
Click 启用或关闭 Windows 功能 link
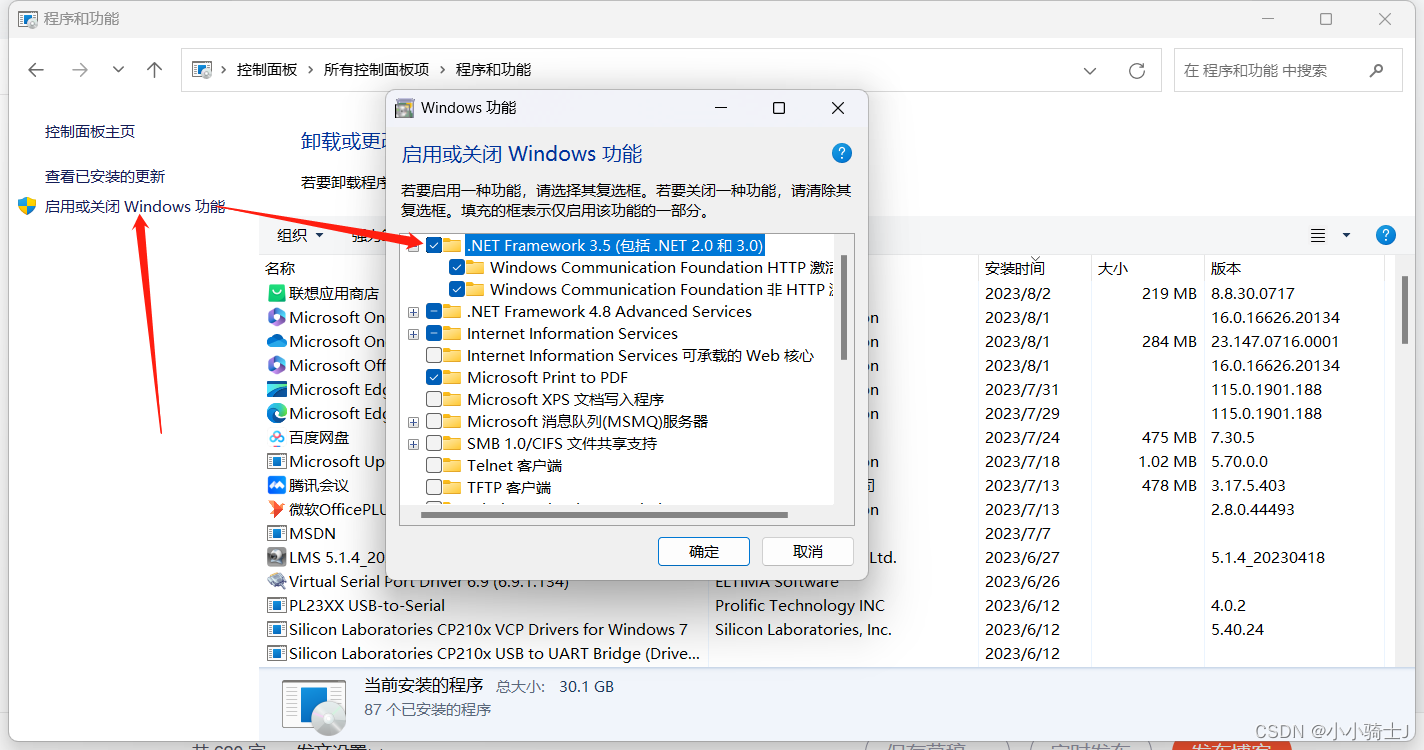click(135, 207)
